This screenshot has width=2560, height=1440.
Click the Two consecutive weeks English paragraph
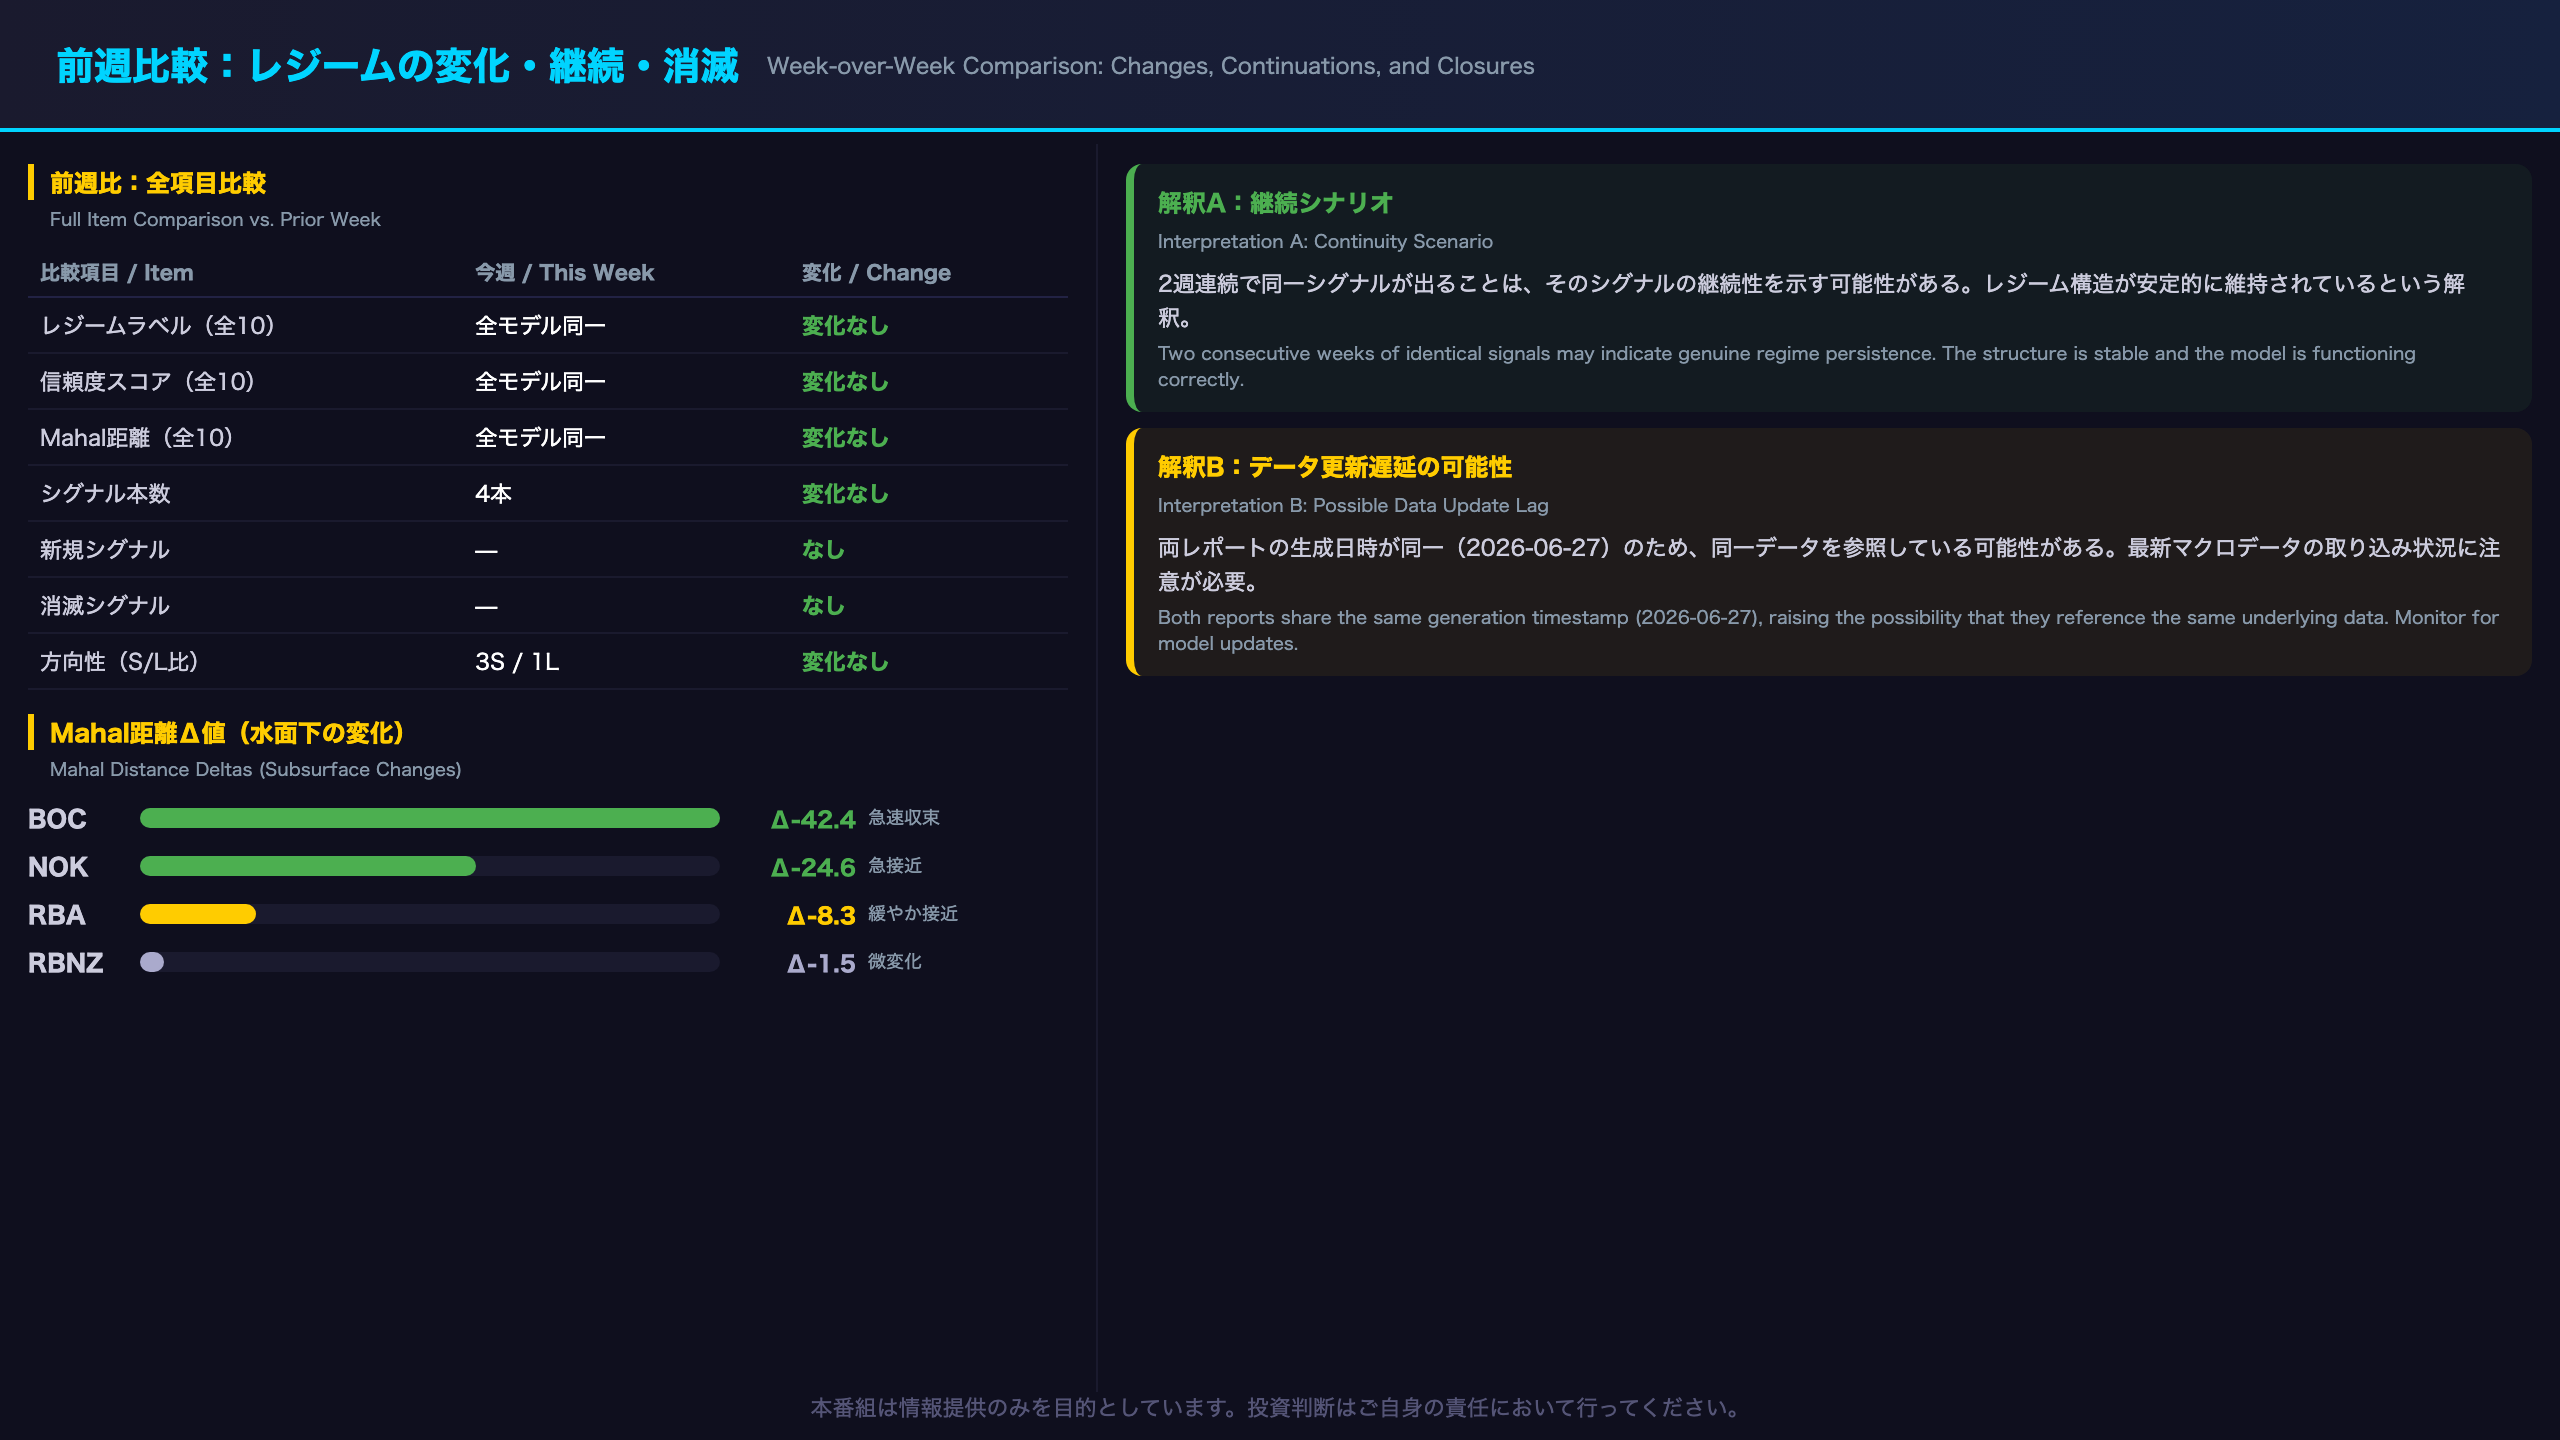coord(1787,366)
